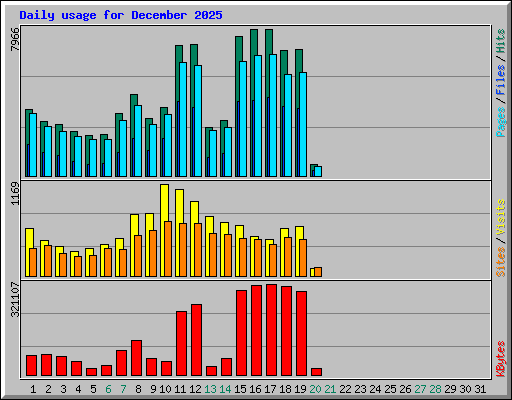This screenshot has width=512, height=400.
Task: Click green weekend day 7 label
Action: click(x=123, y=389)
